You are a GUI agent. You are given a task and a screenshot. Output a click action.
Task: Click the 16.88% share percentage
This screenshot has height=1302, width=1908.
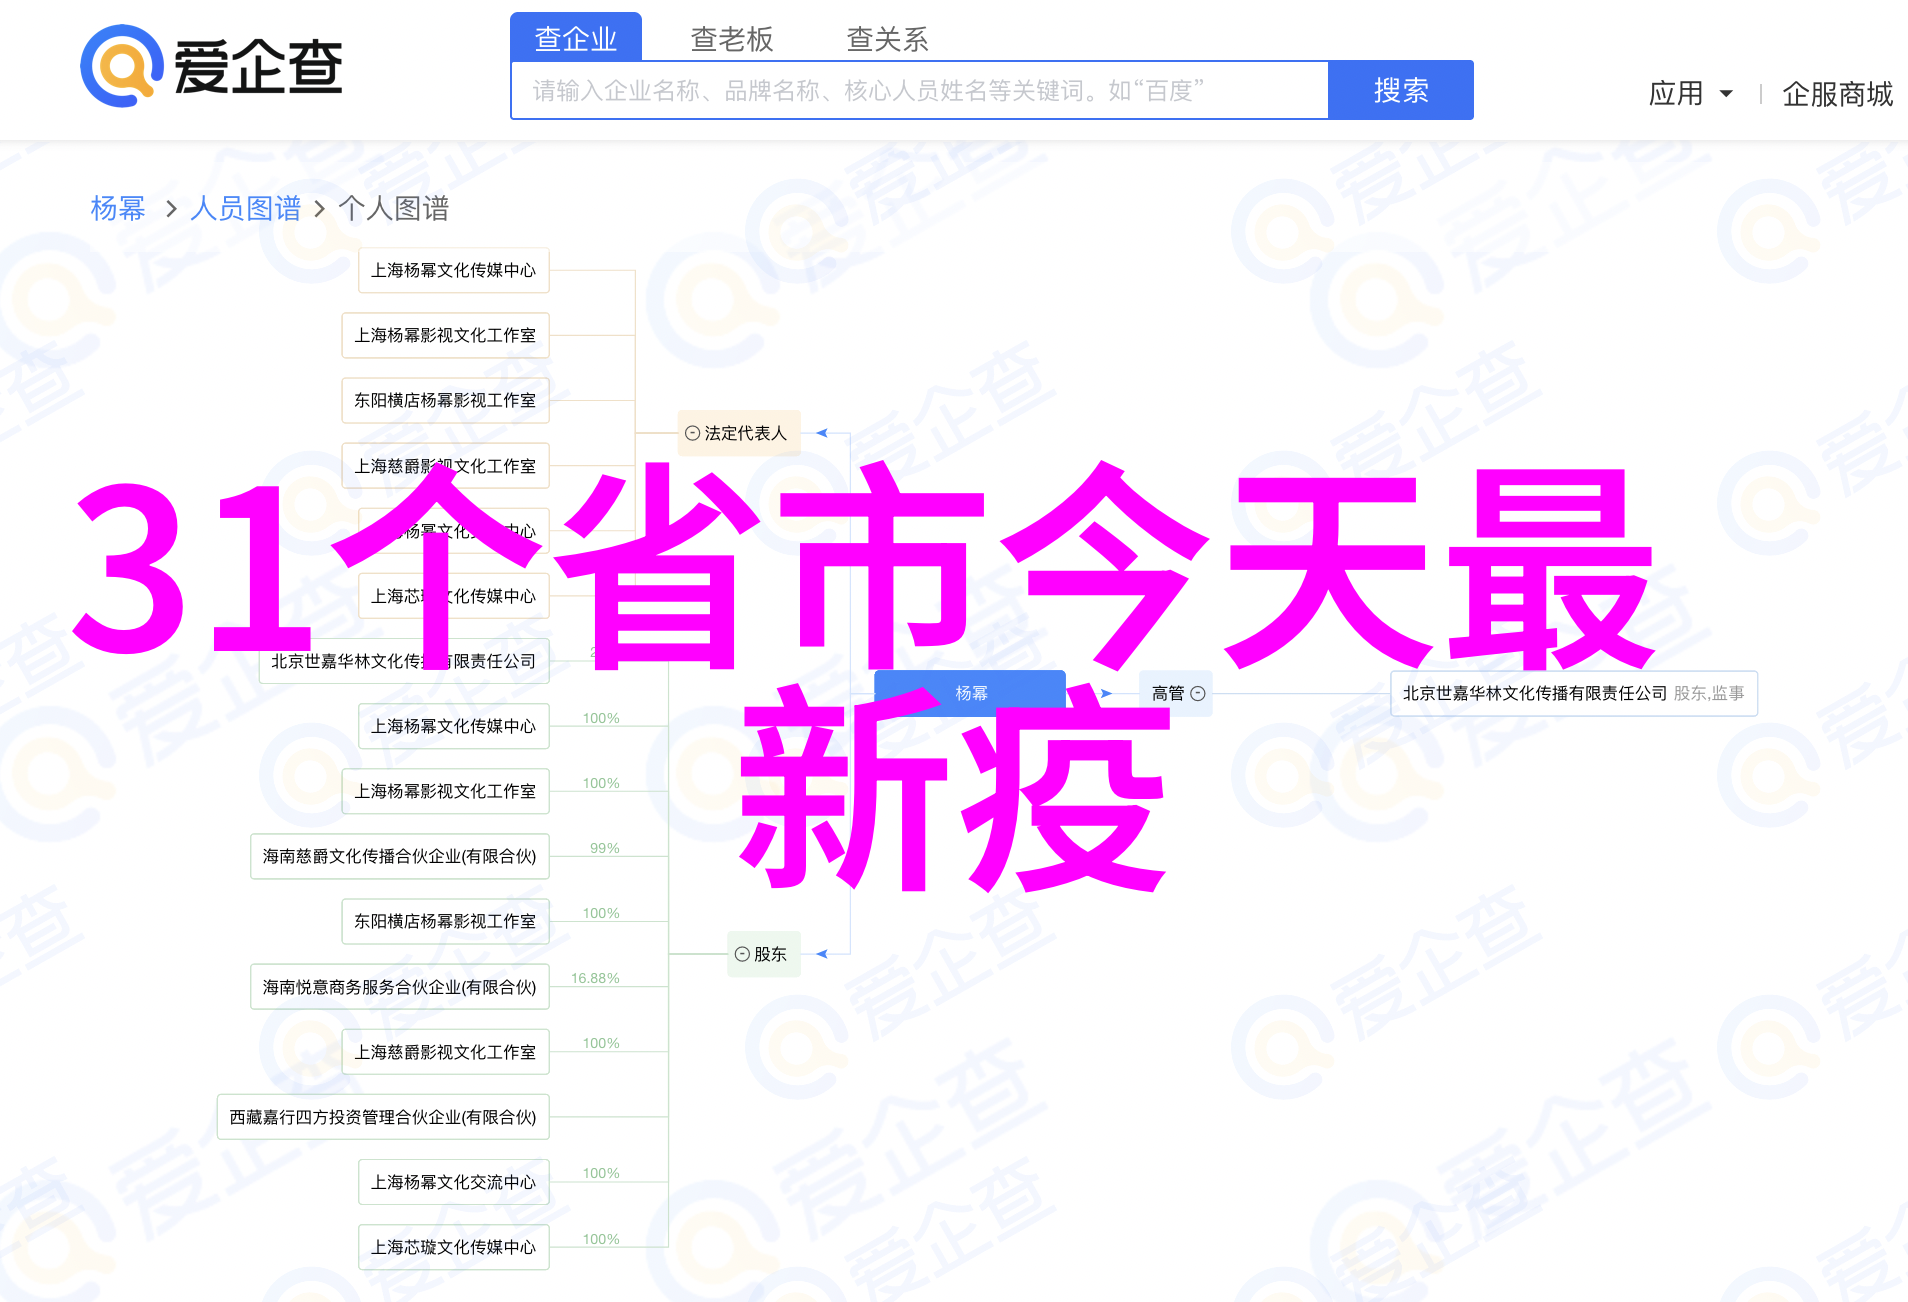click(595, 978)
